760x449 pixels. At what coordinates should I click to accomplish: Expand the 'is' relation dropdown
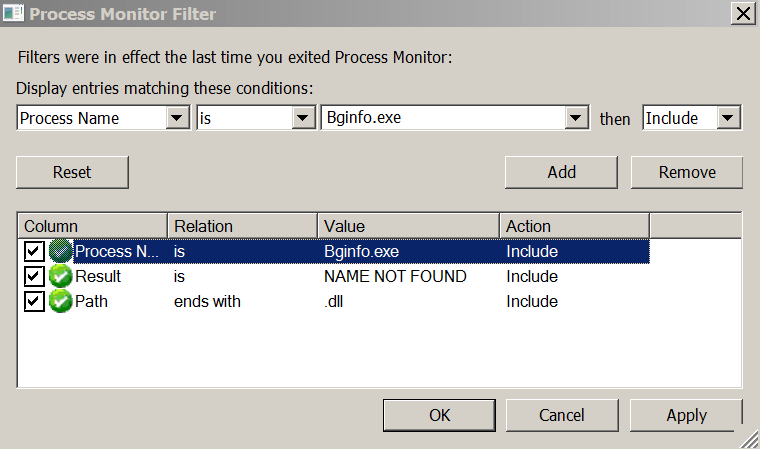click(304, 118)
